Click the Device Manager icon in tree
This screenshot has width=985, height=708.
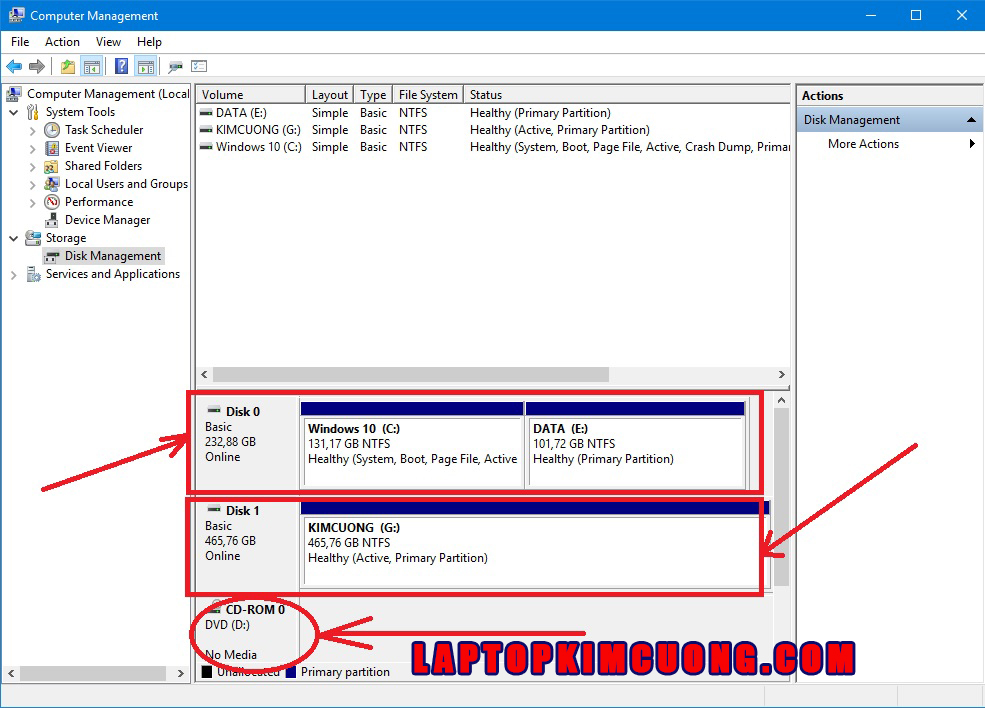52,221
